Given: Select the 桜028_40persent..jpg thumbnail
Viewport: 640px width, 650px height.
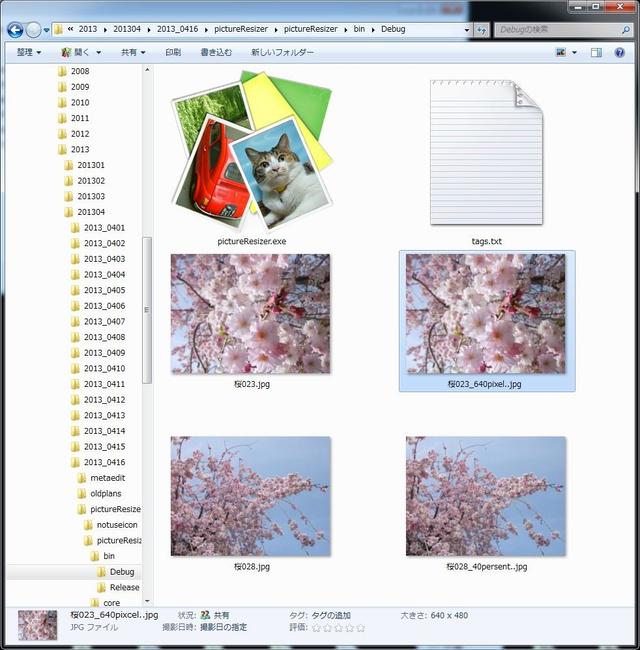Looking at the screenshot, I should point(486,496).
